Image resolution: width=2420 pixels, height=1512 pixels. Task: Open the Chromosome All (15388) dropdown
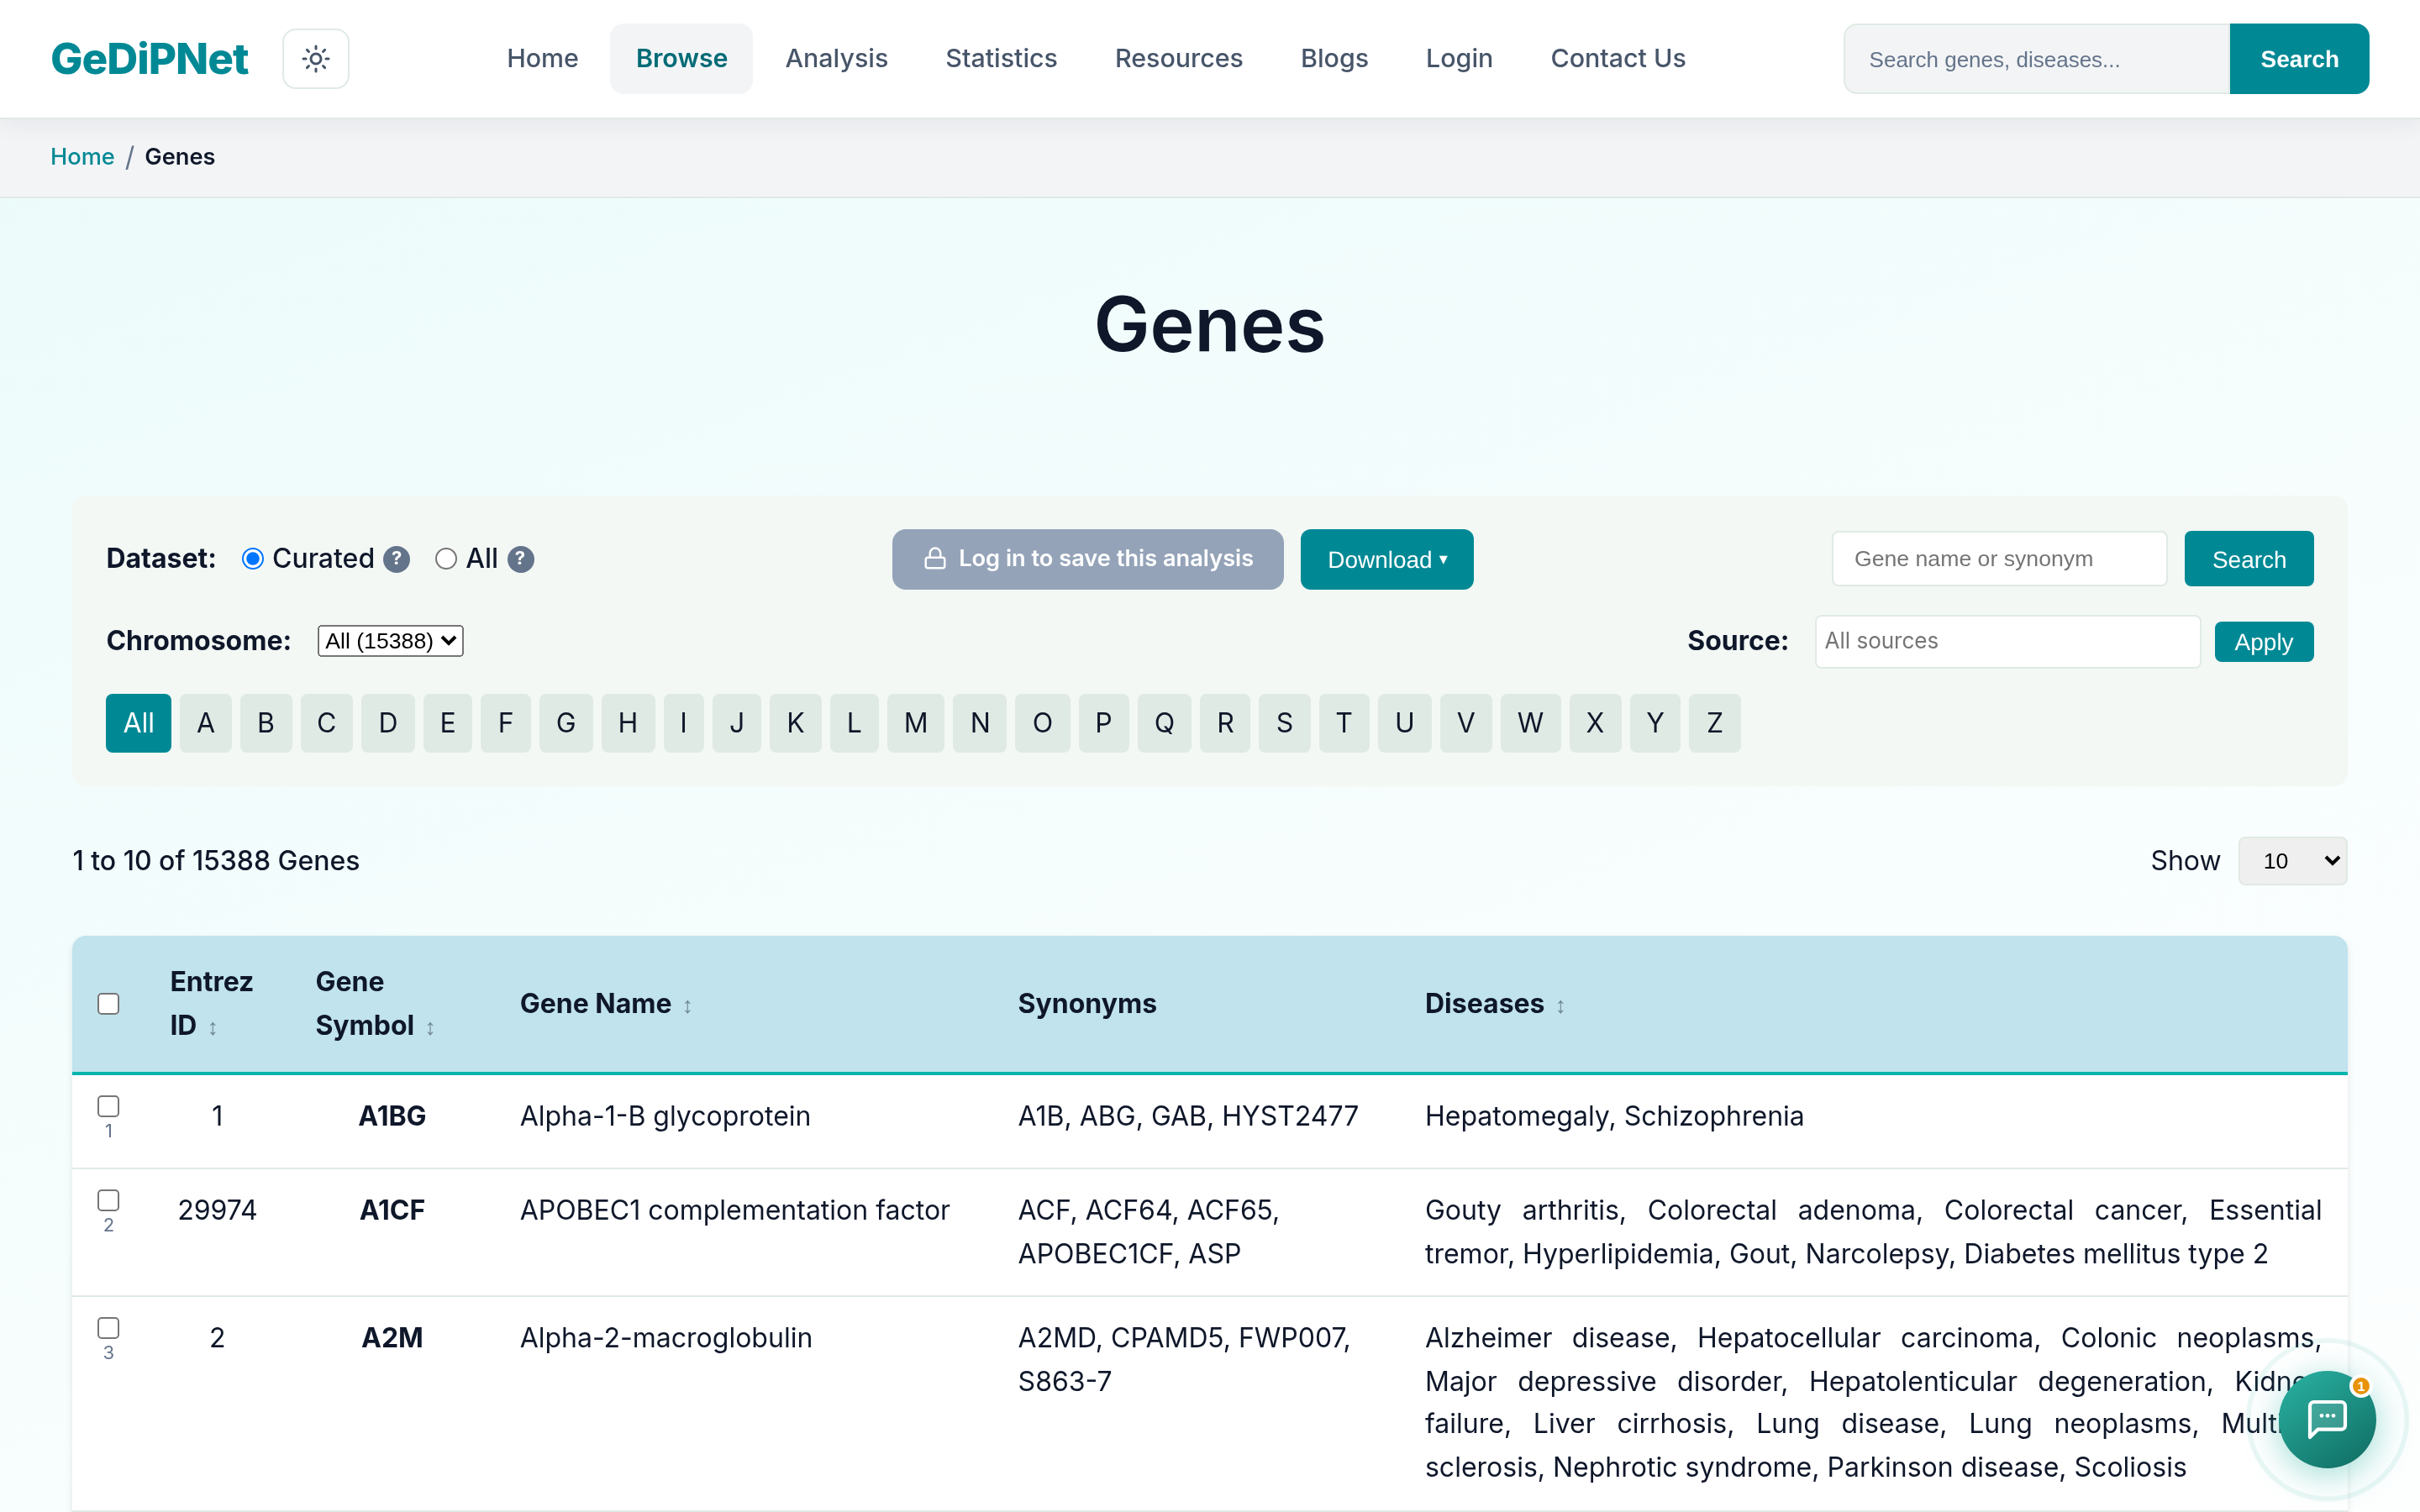point(391,641)
